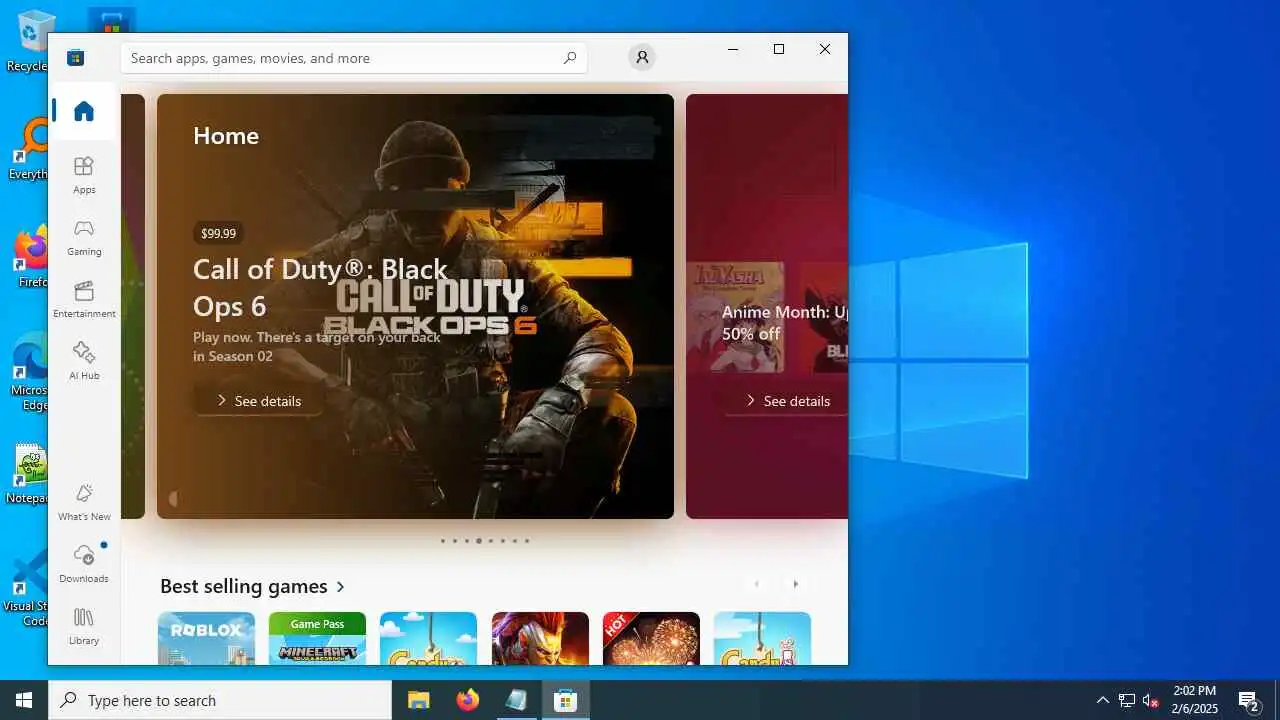Open the Roblox game tile
Viewport: 1280px width, 720px height.
tap(206, 638)
